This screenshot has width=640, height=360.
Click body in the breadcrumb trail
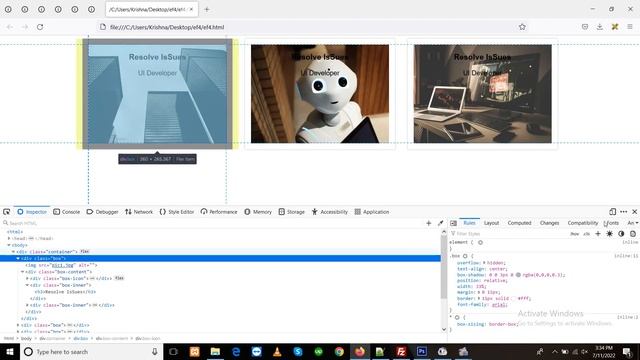coord(26,339)
